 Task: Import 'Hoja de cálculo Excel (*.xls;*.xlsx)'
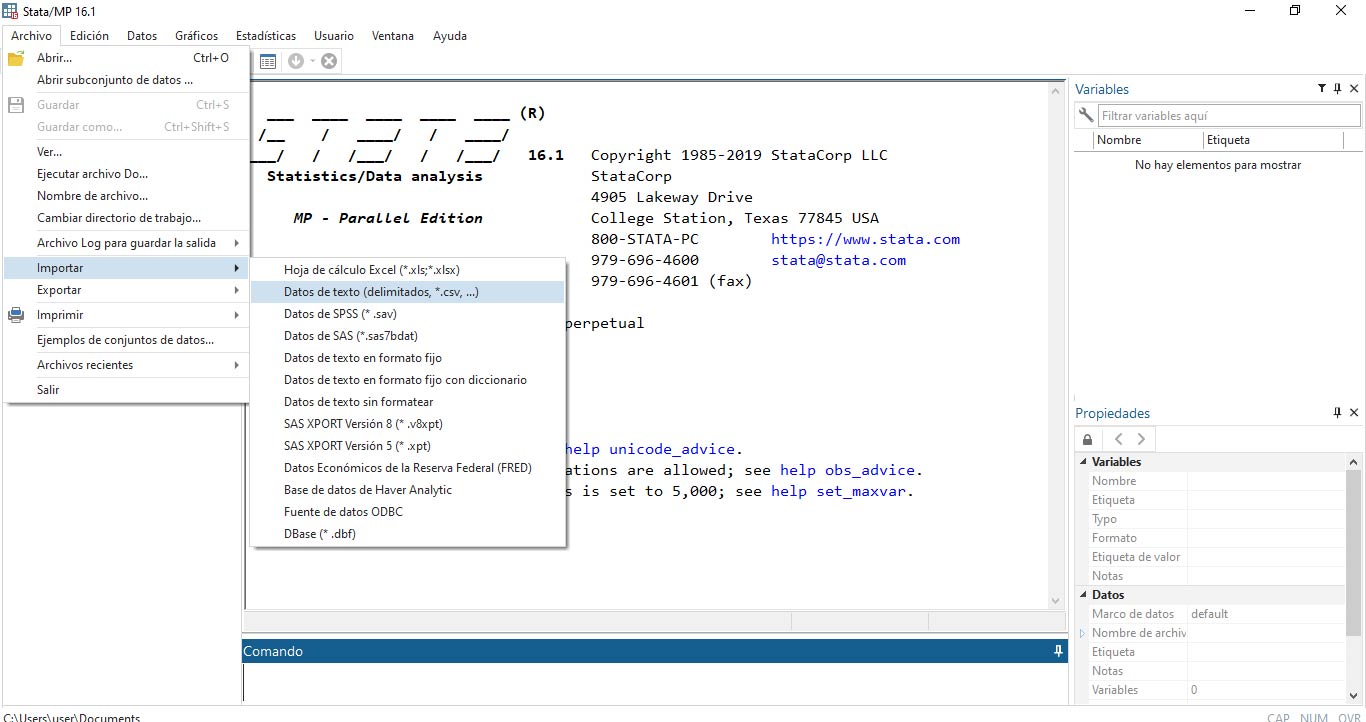[408, 270]
